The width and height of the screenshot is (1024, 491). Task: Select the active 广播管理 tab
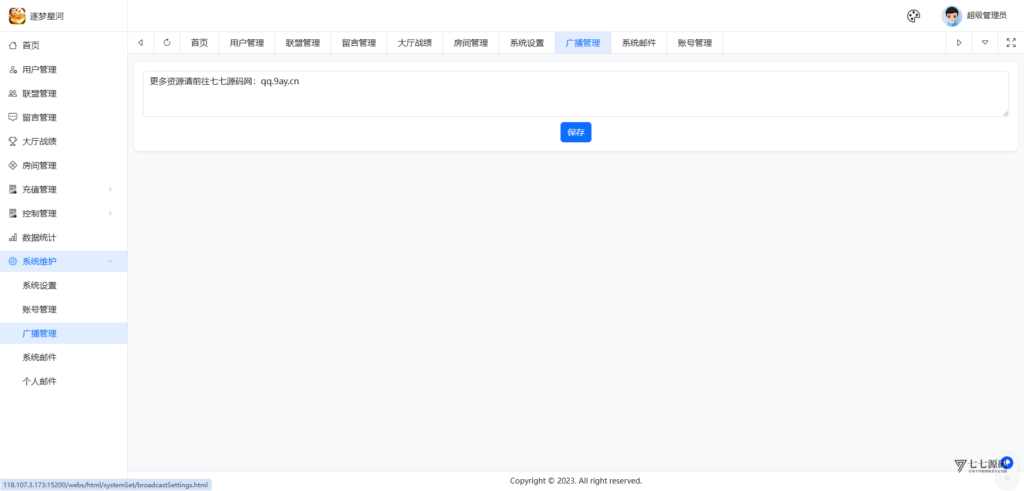click(x=583, y=43)
